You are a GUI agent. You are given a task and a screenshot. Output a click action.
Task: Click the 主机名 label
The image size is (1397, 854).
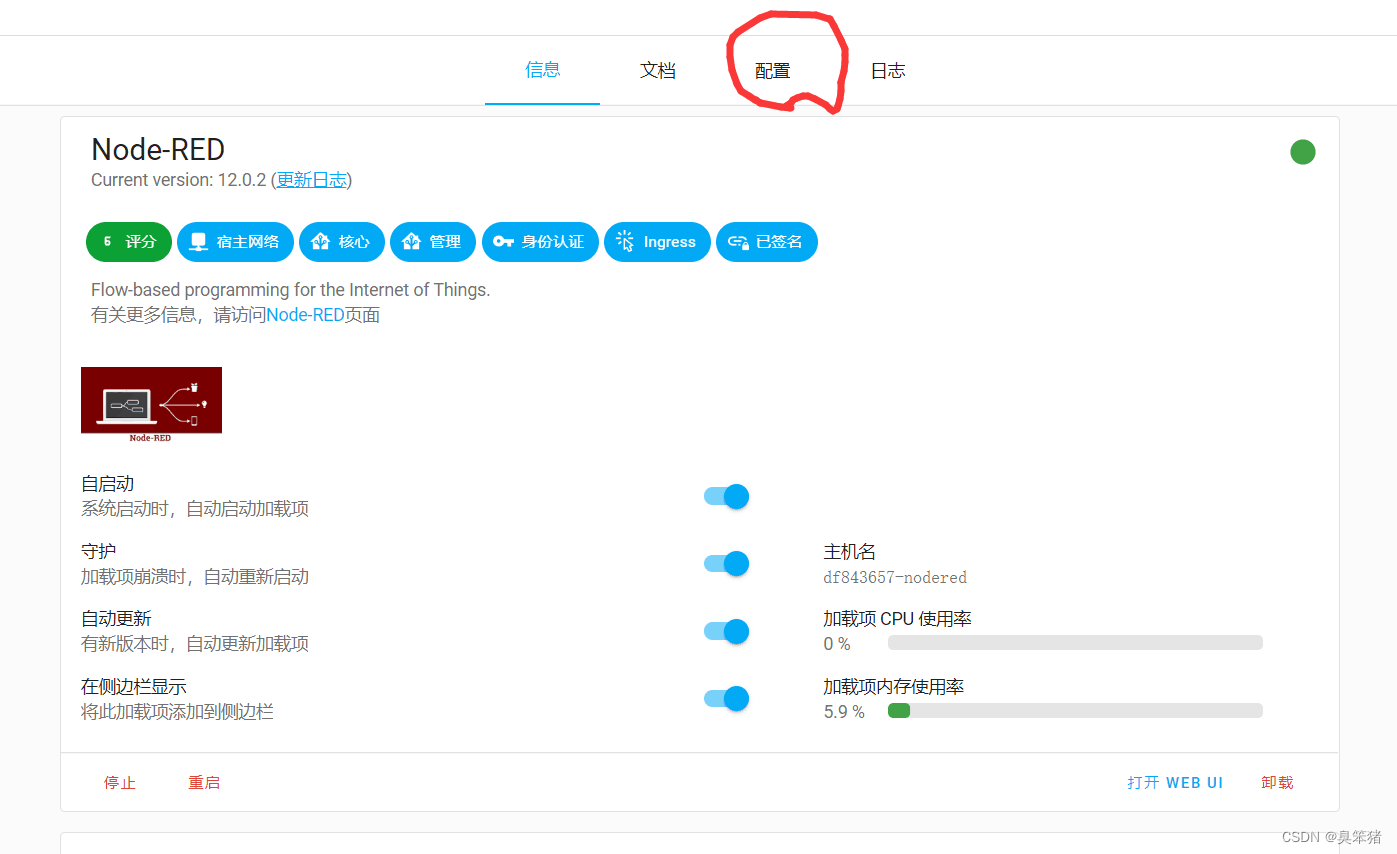[850, 552]
